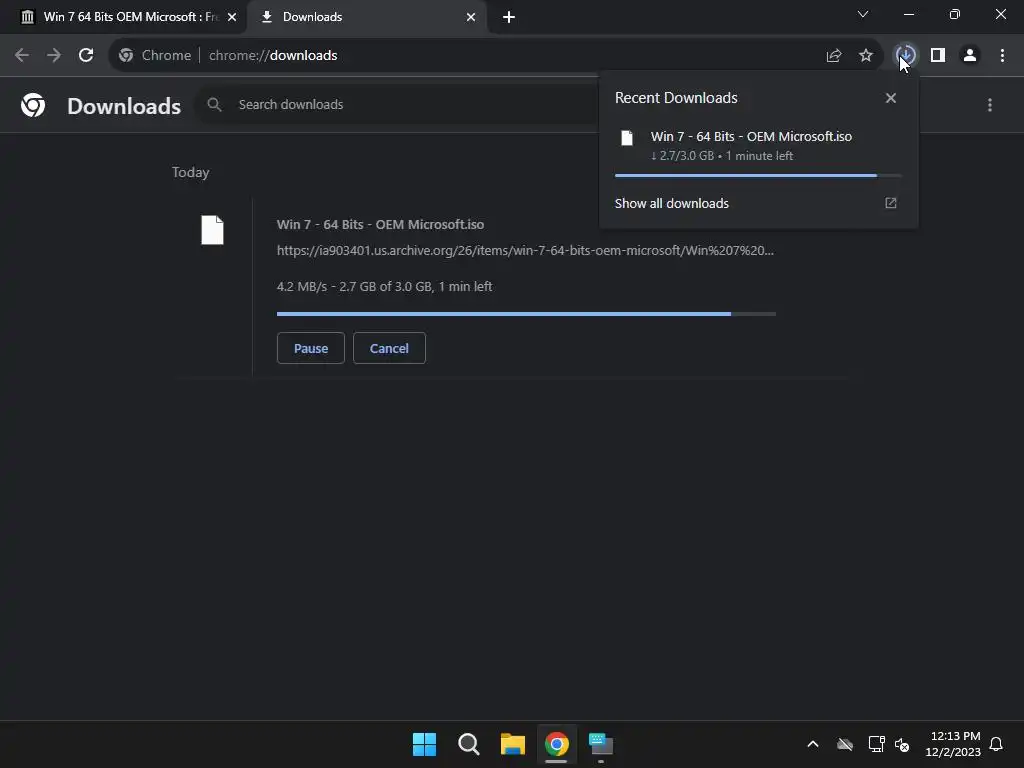Open Windows taskbar search
Image resolution: width=1024 pixels, height=768 pixels.
click(x=469, y=744)
